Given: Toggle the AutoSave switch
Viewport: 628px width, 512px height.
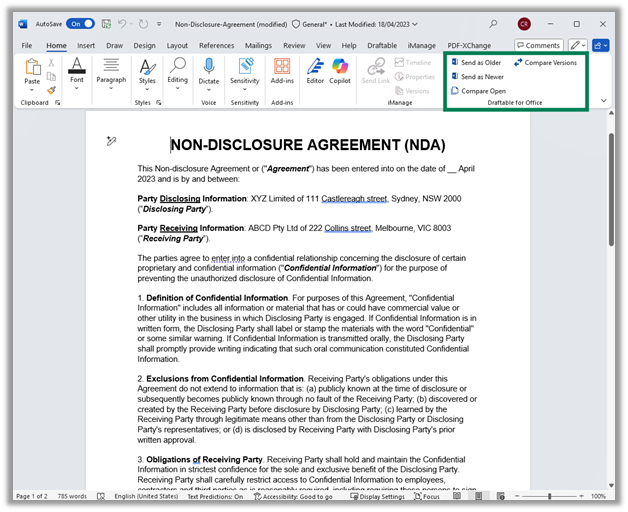Looking at the screenshot, I should [x=79, y=23].
